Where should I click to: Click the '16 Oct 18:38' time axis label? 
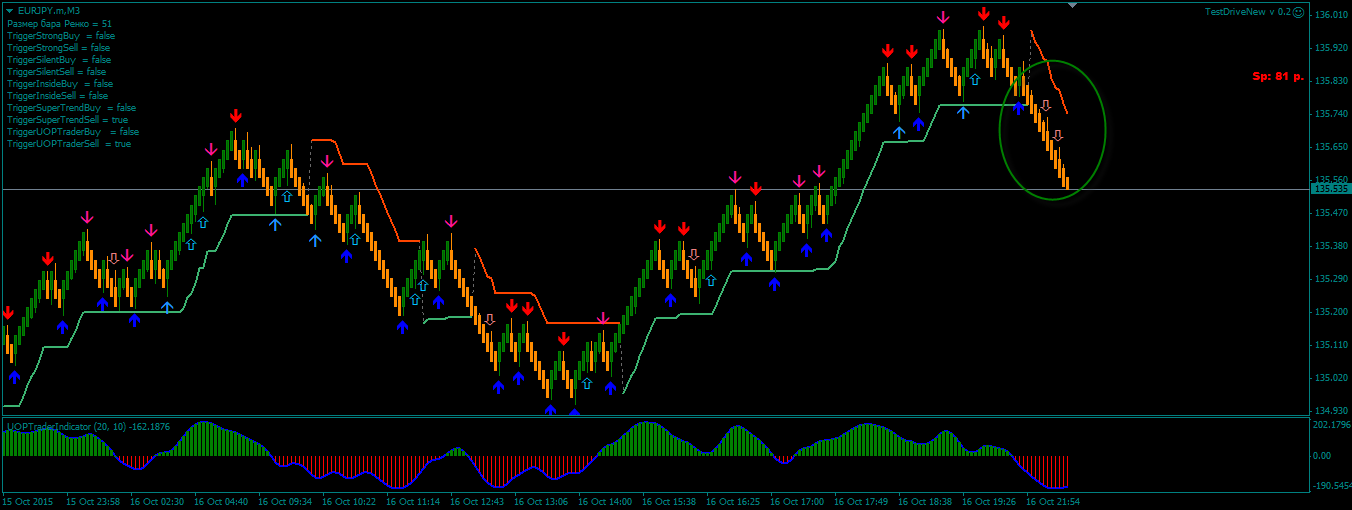tap(925, 501)
